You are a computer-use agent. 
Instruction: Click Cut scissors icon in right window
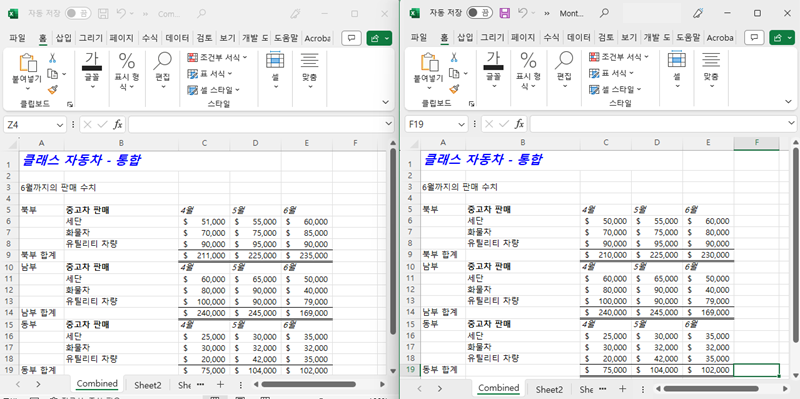[454, 58]
